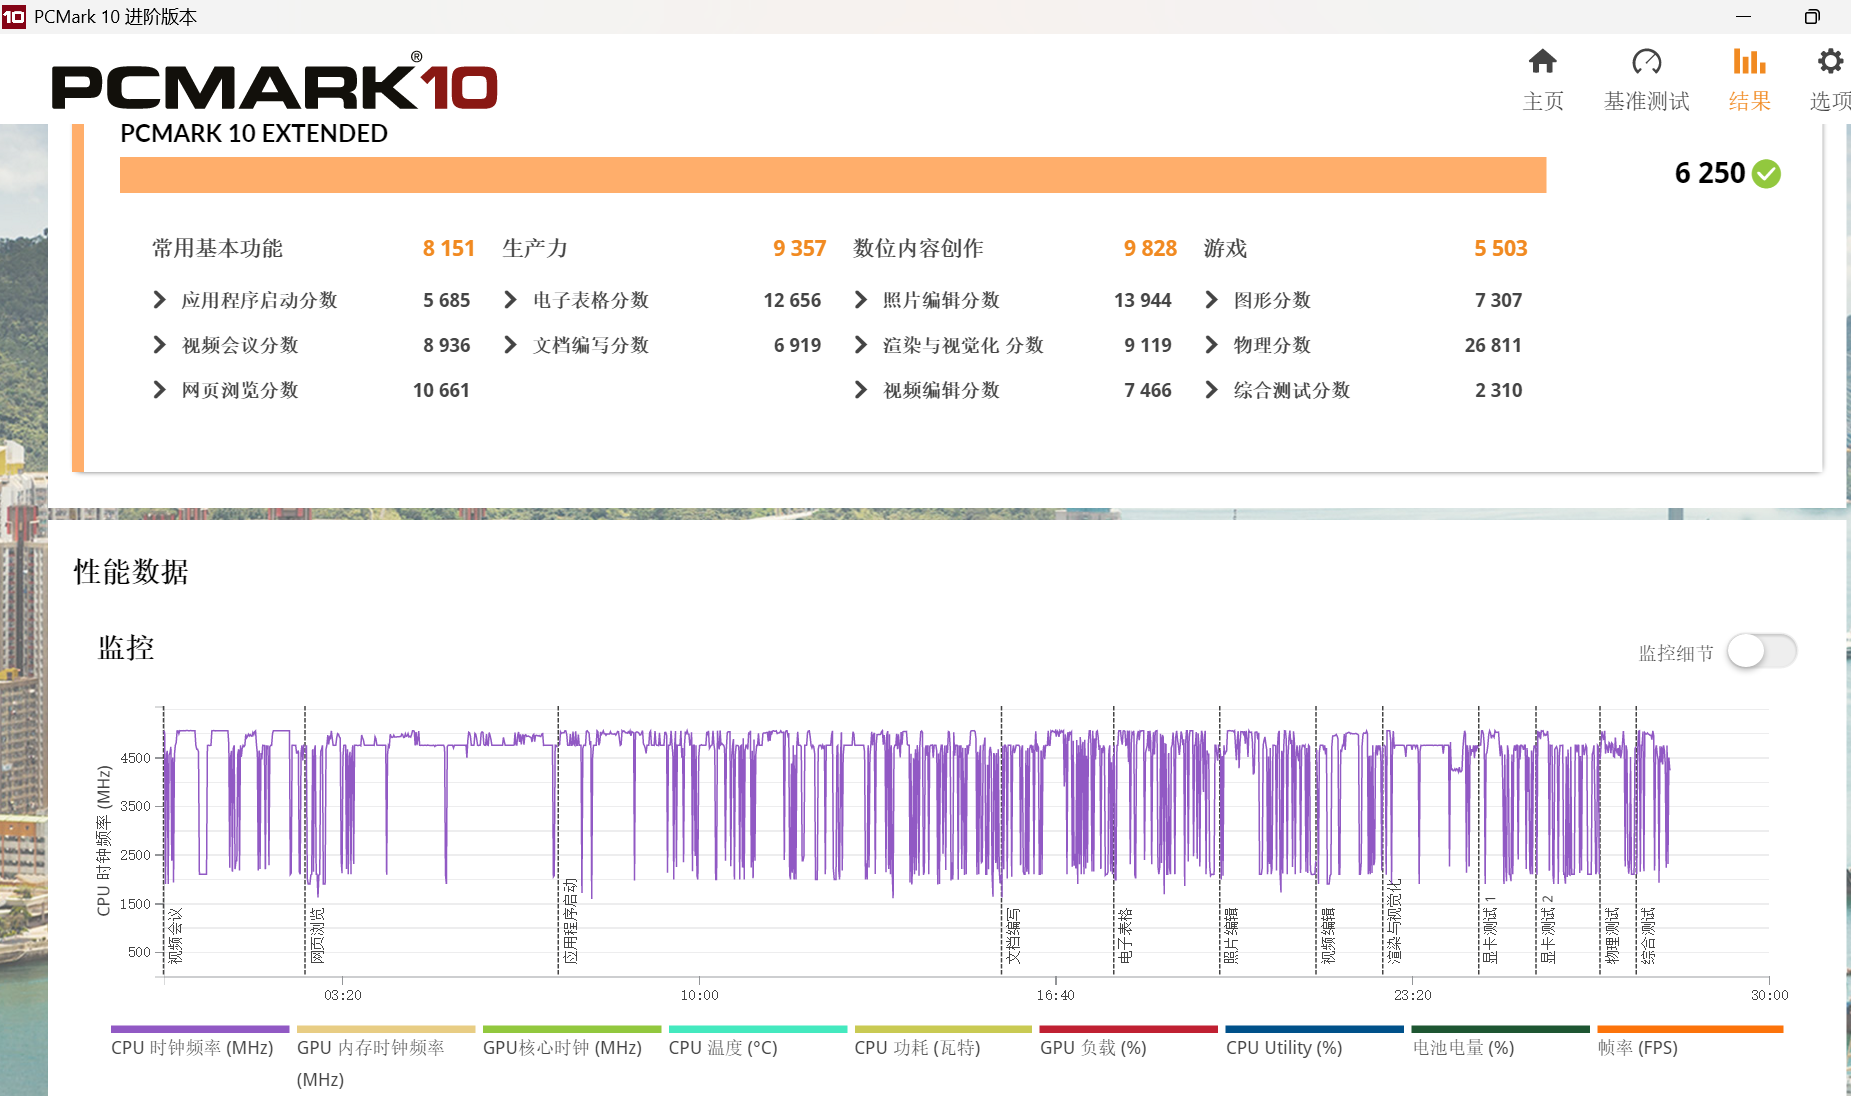Screen dimensions: 1851x1096
Task: Open the 基准测试 gauge icon
Action: [1646, 62]
